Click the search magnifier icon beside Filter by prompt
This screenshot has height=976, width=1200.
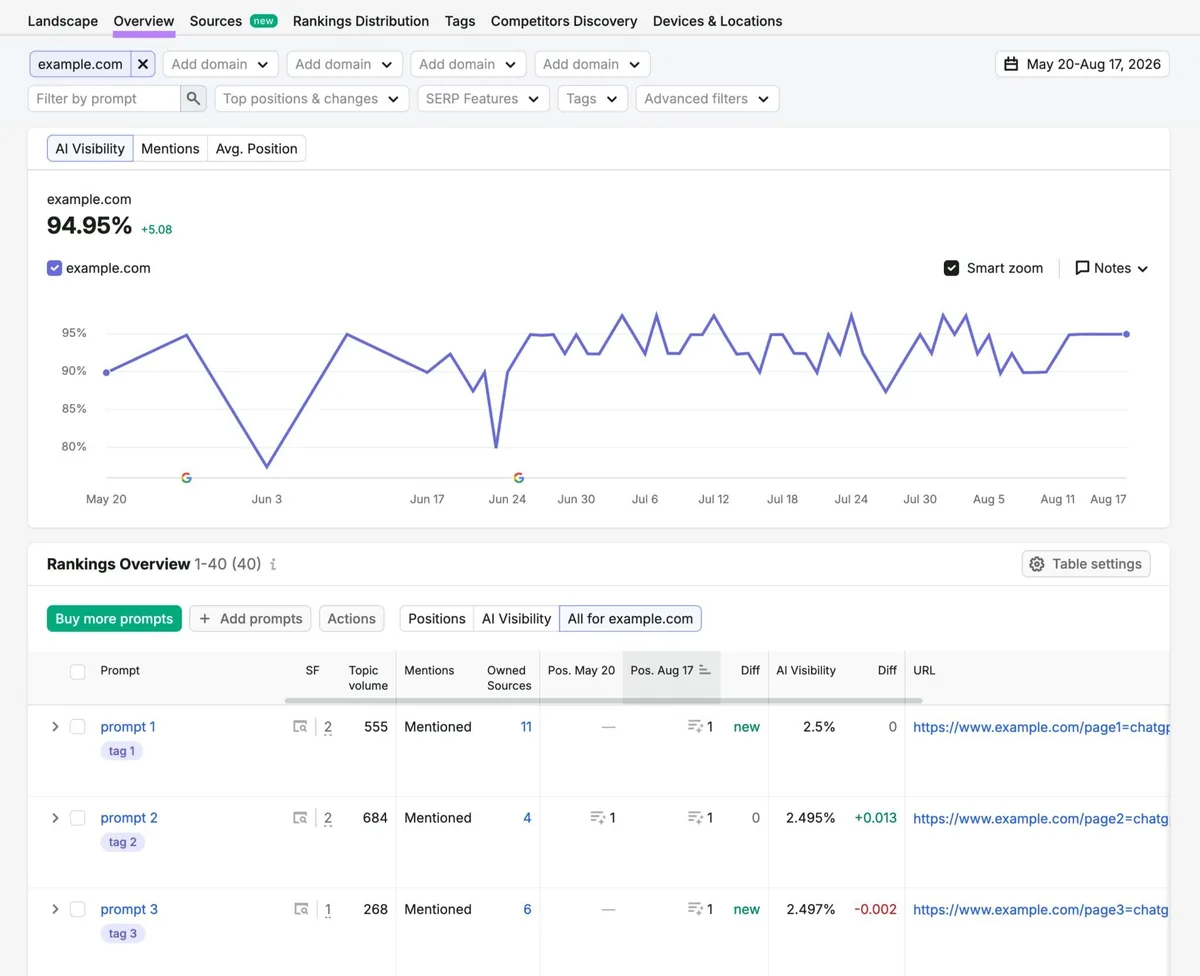tap(194, 98)
